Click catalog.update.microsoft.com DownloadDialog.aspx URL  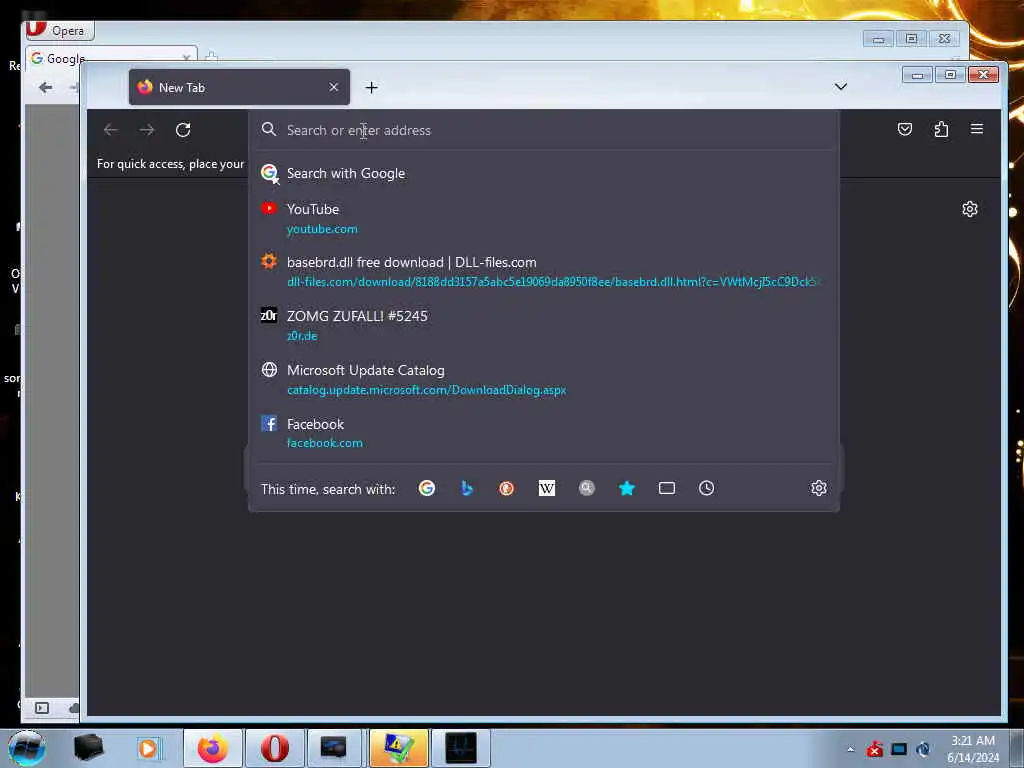coord(426,390)
